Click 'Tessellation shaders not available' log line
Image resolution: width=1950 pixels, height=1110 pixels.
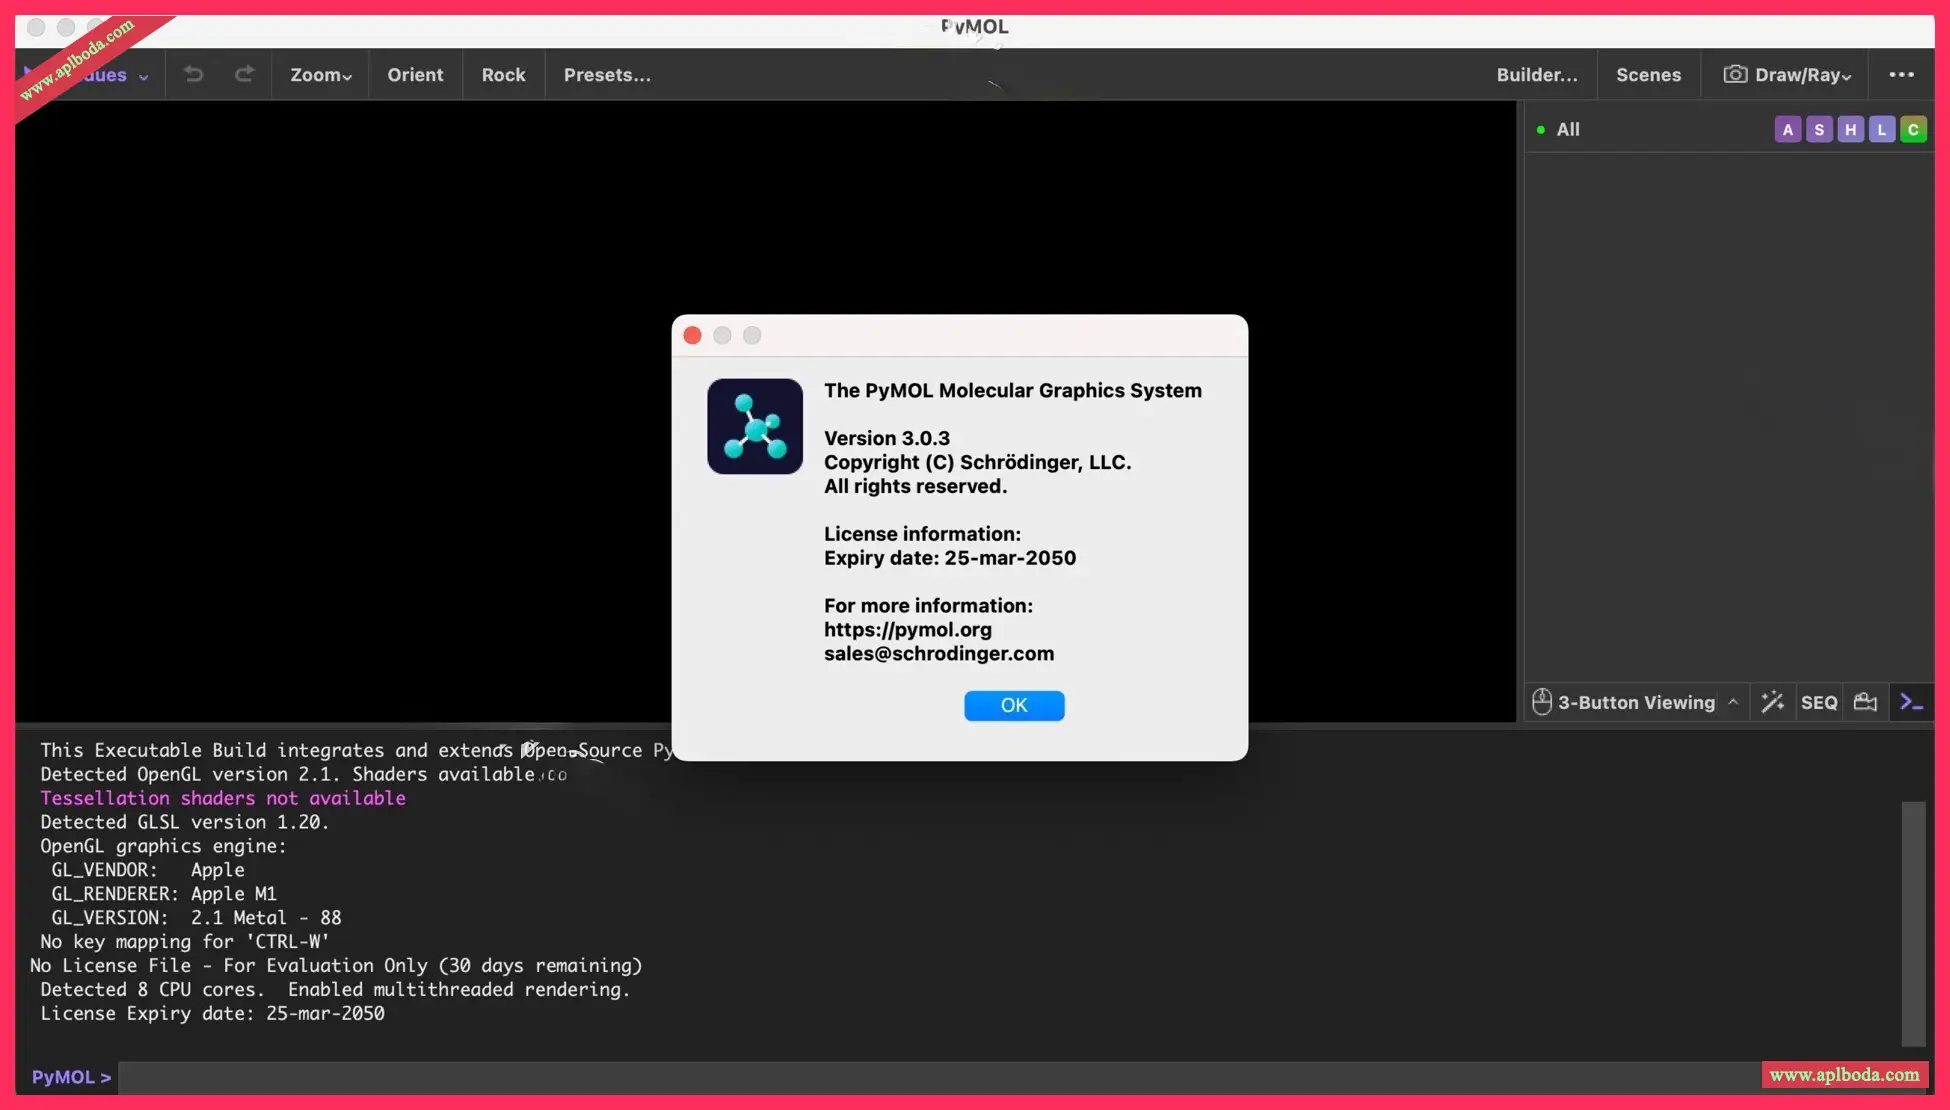[223, 798]
